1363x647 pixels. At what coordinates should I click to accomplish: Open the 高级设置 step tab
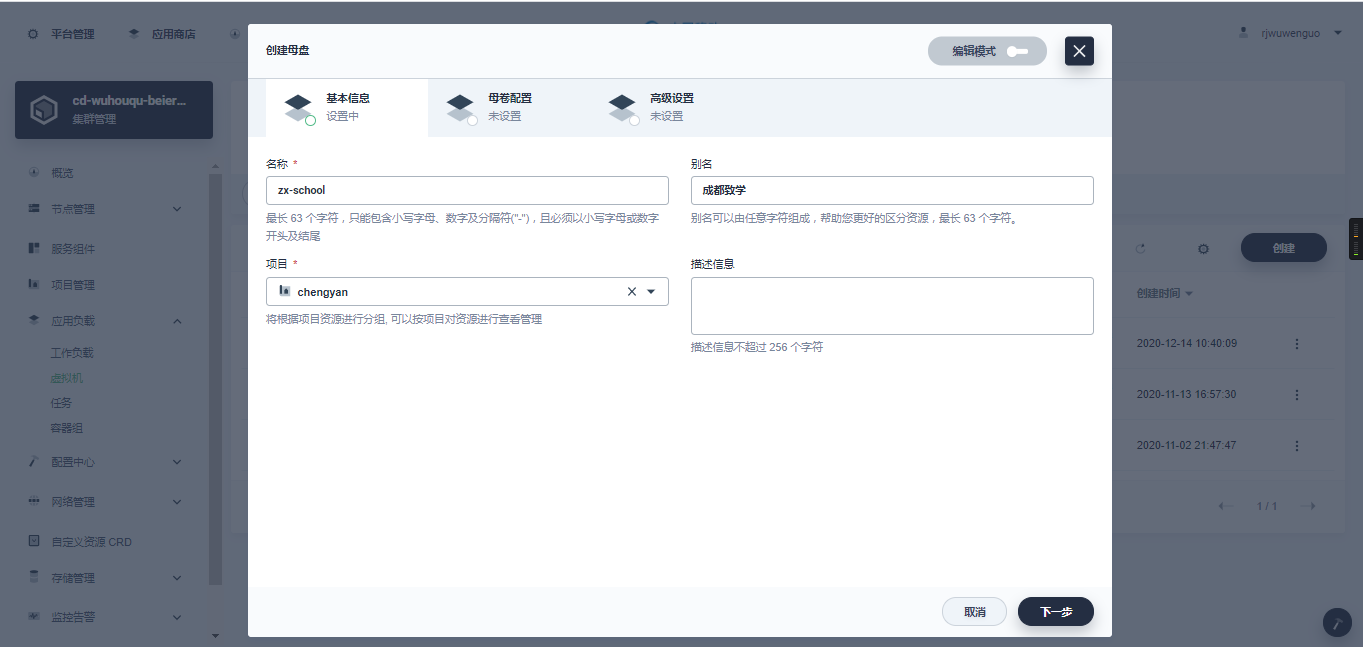tap(670, 107)
